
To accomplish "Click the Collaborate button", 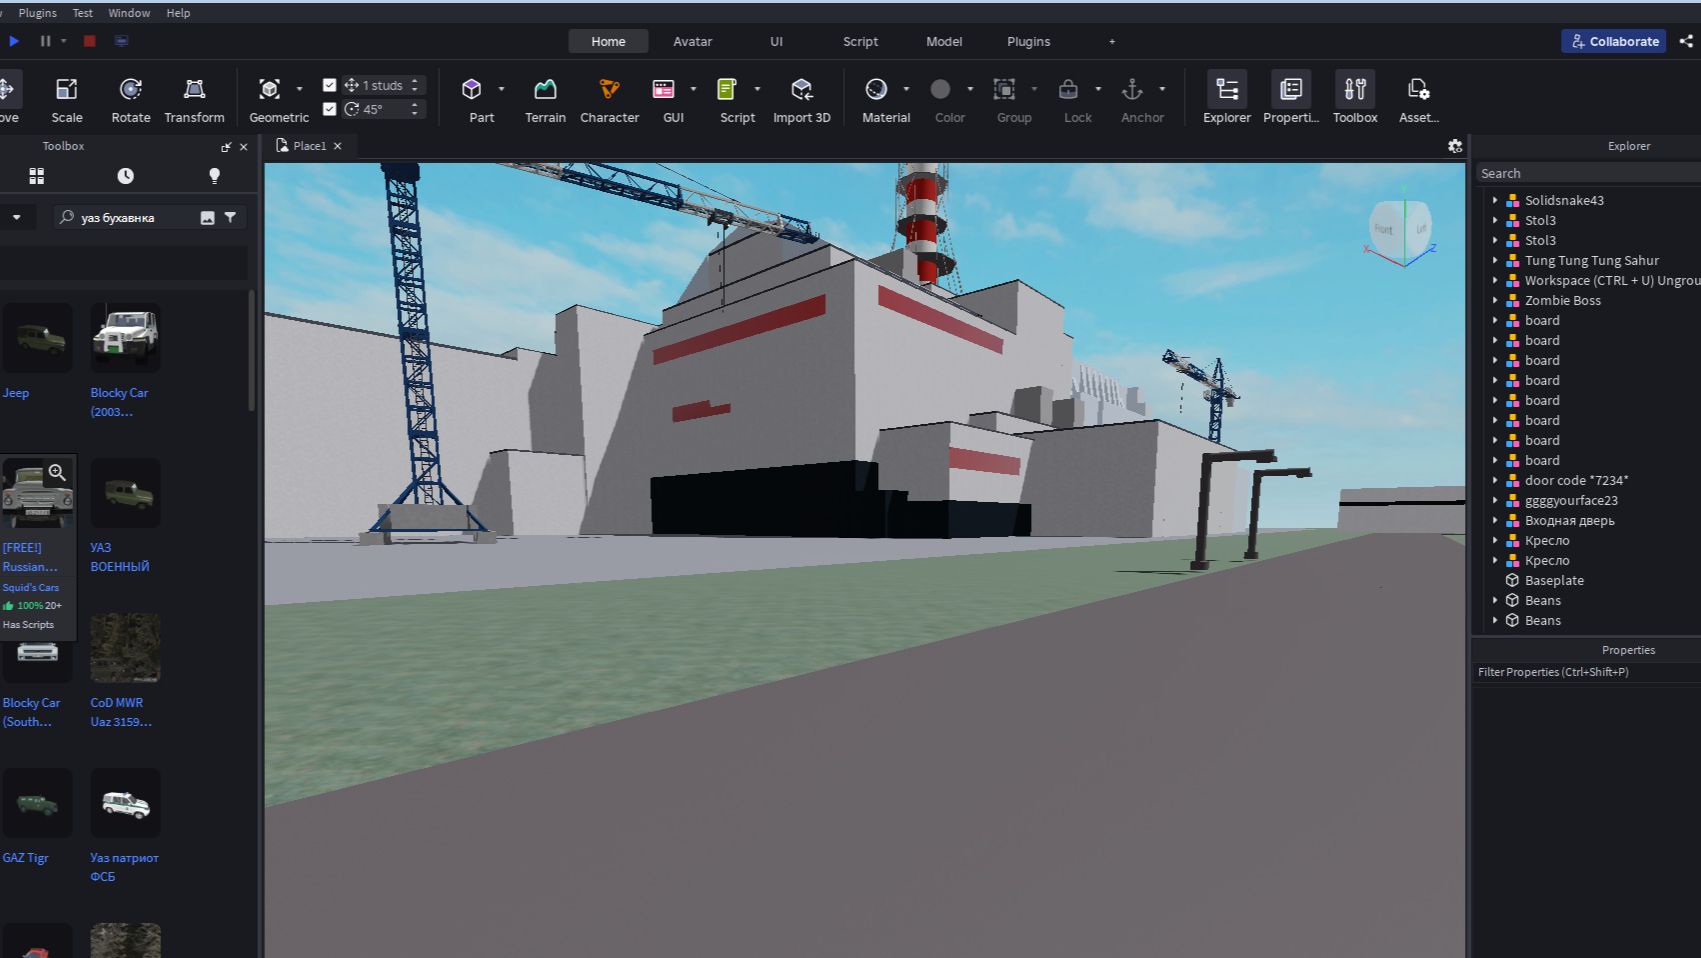I will click(x=1613, y=41).
